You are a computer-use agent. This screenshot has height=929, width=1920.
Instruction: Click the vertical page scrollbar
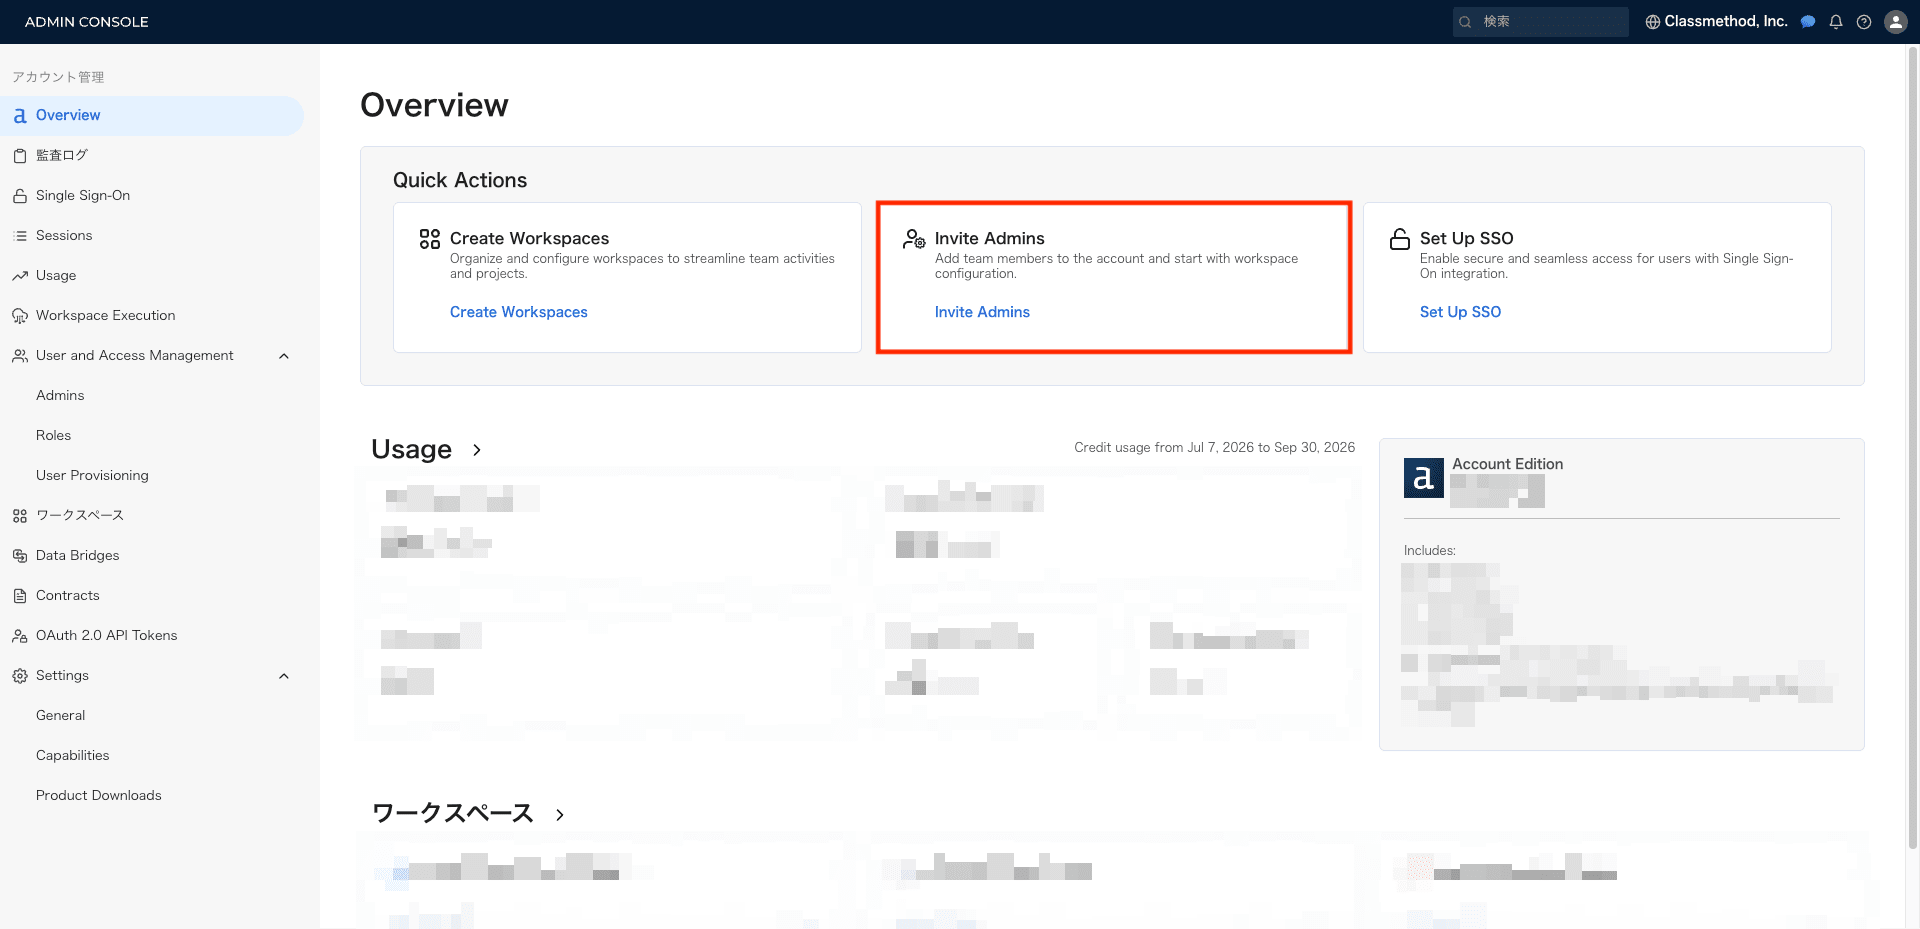click(x=1912, y=448)
